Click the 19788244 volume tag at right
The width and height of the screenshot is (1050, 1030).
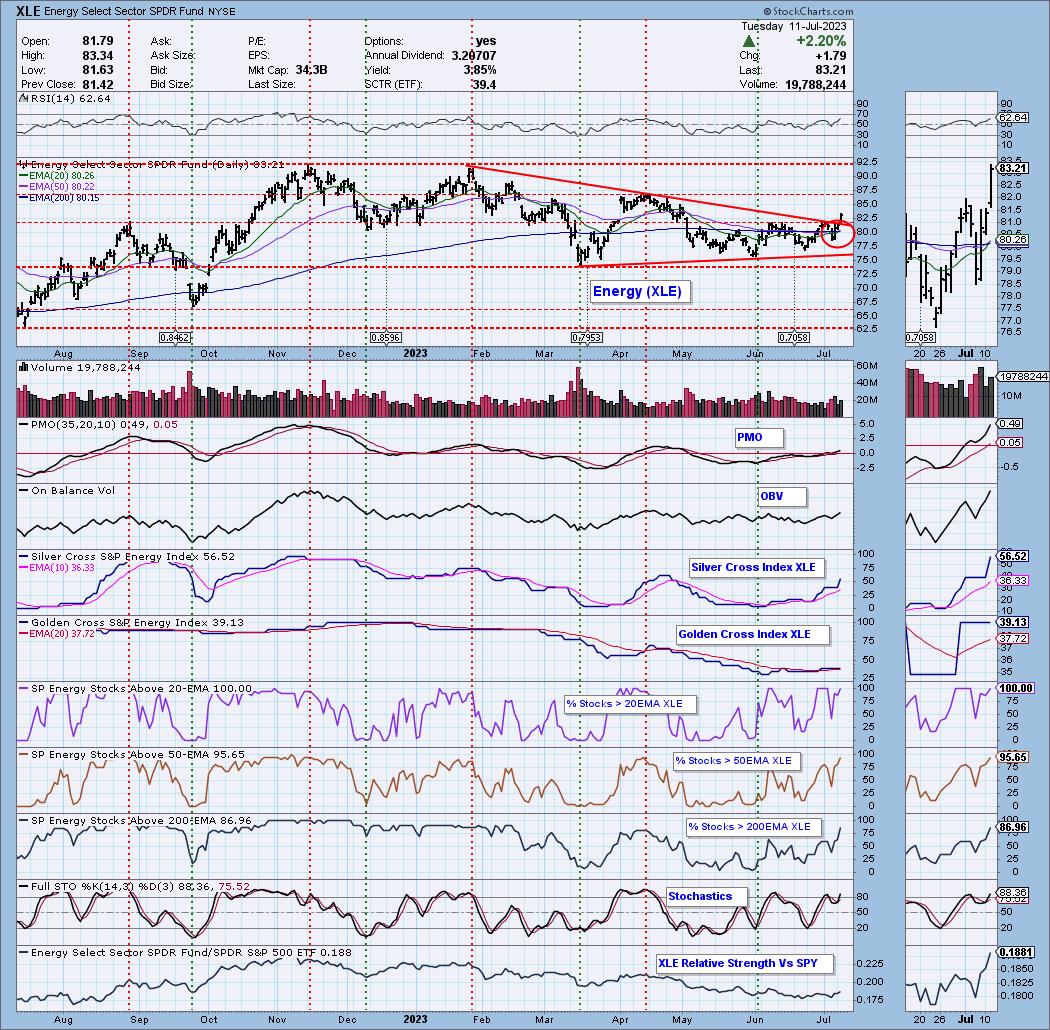click(x=1023, y=377)
